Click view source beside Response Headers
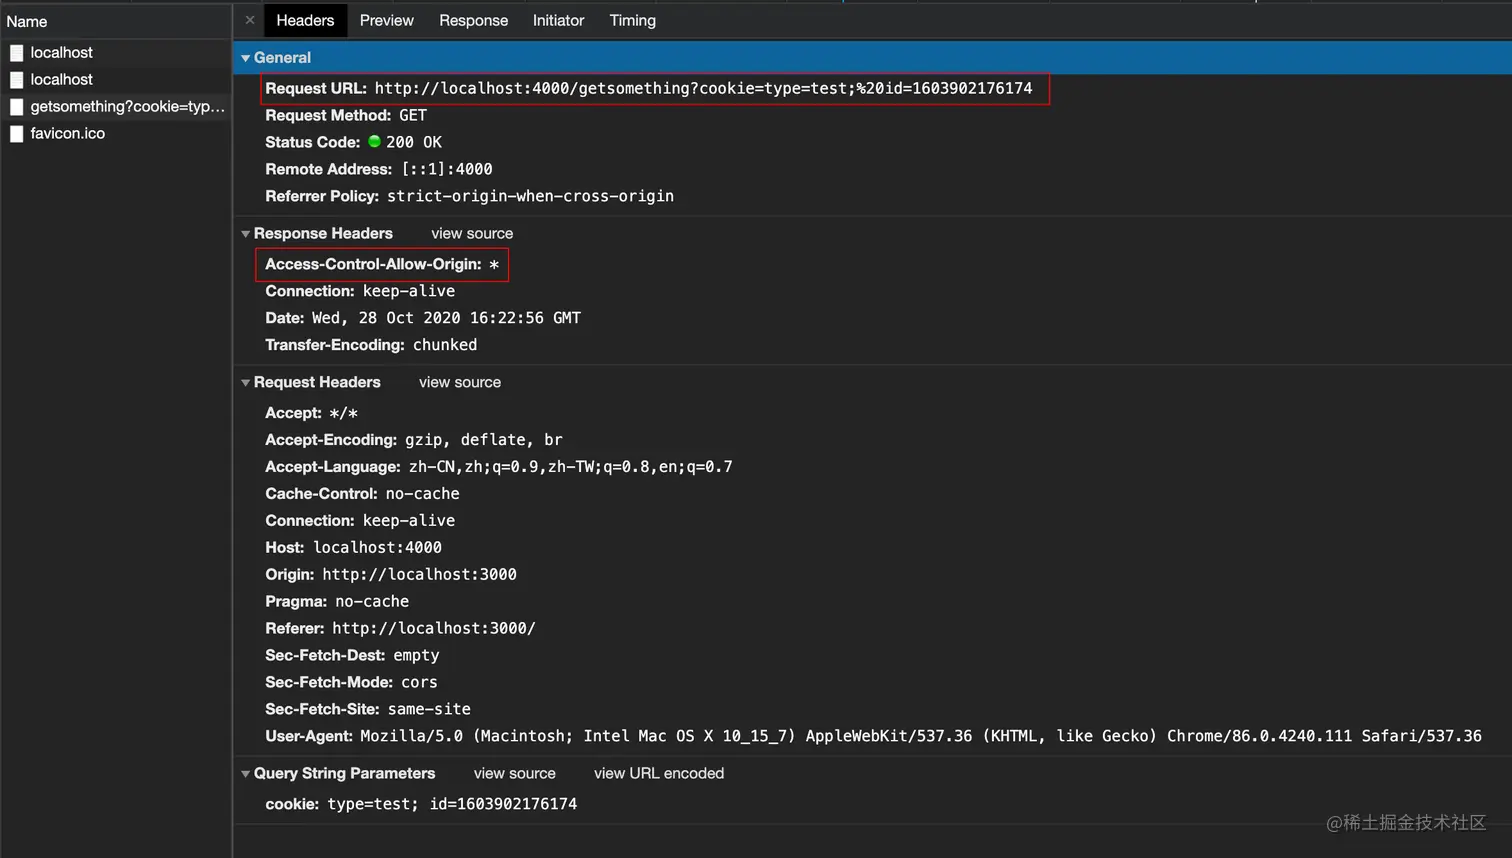Screen dimensions: 1512x858 [x=472, y=234]
